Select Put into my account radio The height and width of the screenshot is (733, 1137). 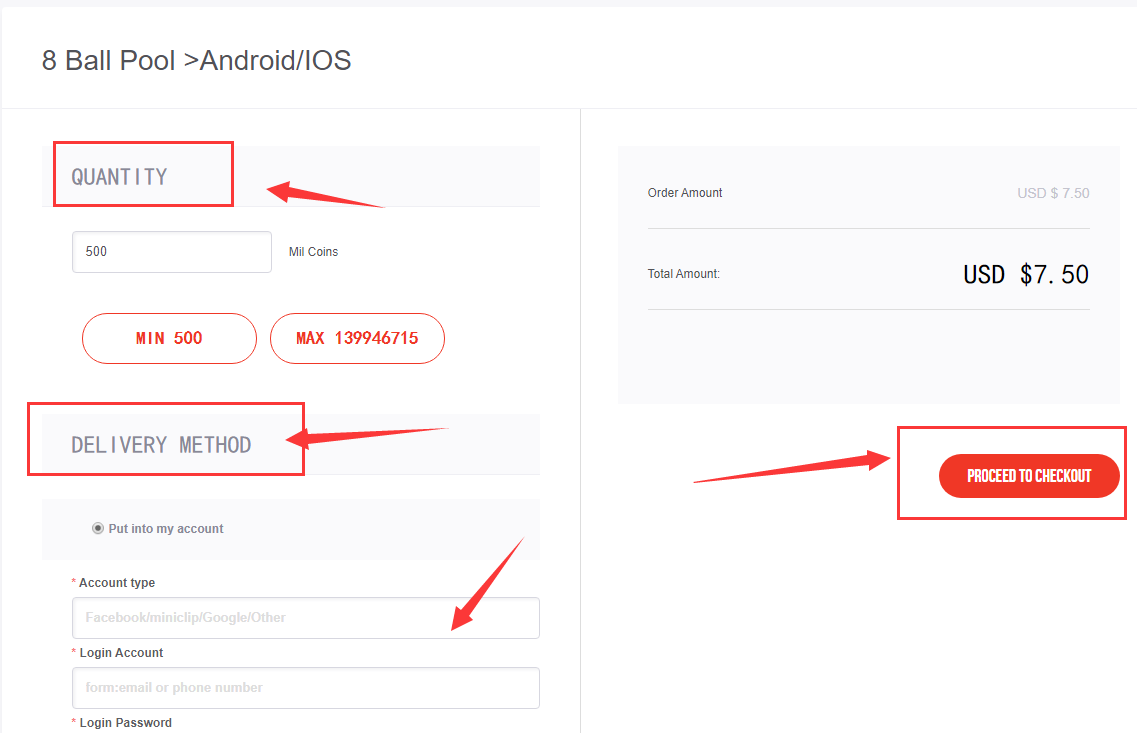tap(98, 529)
